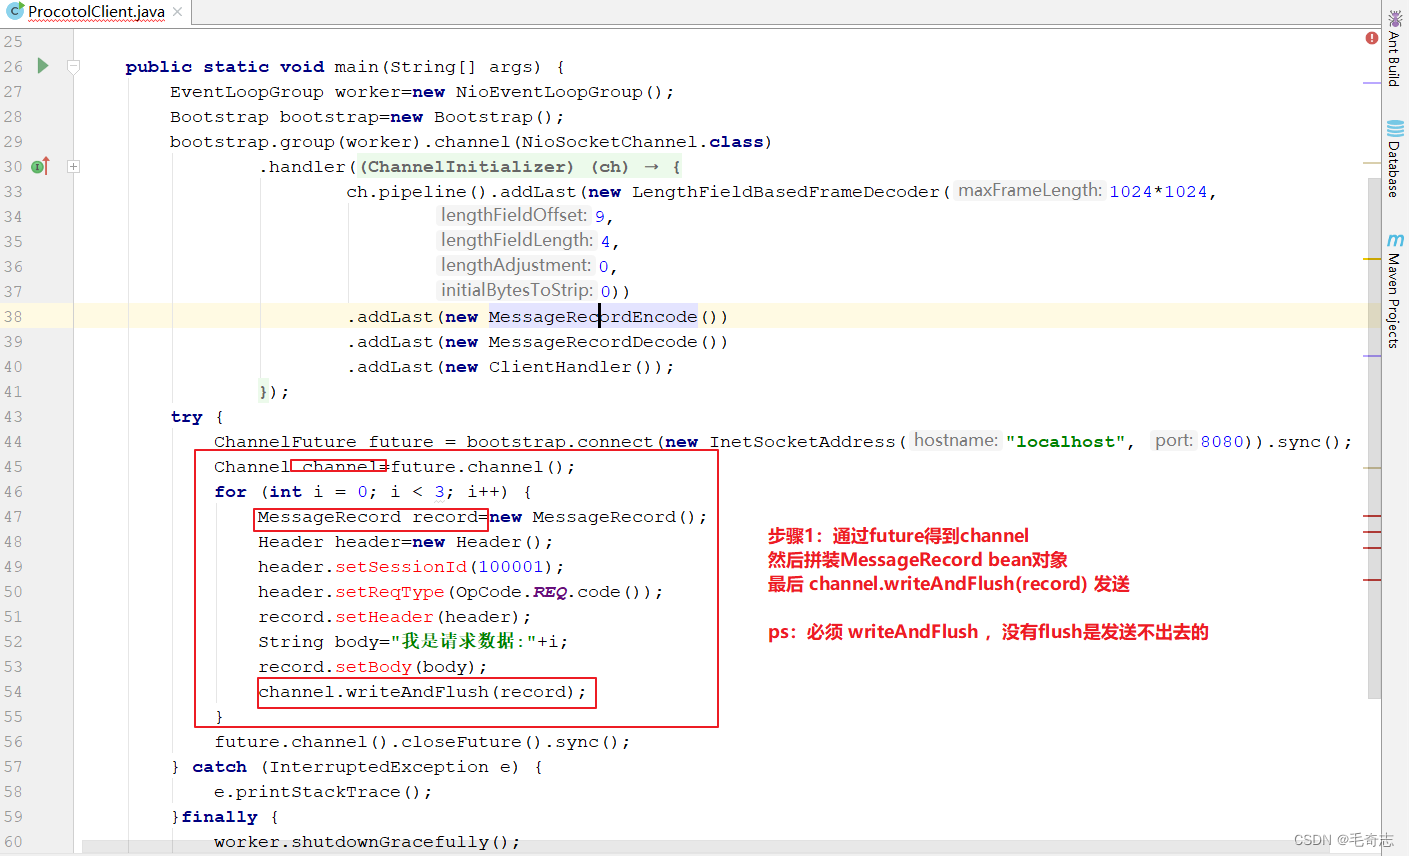The width and height of the screenshot is (1409, 856).
Task: Click on printStackTrace in line 58
Action: coord(318,792)
